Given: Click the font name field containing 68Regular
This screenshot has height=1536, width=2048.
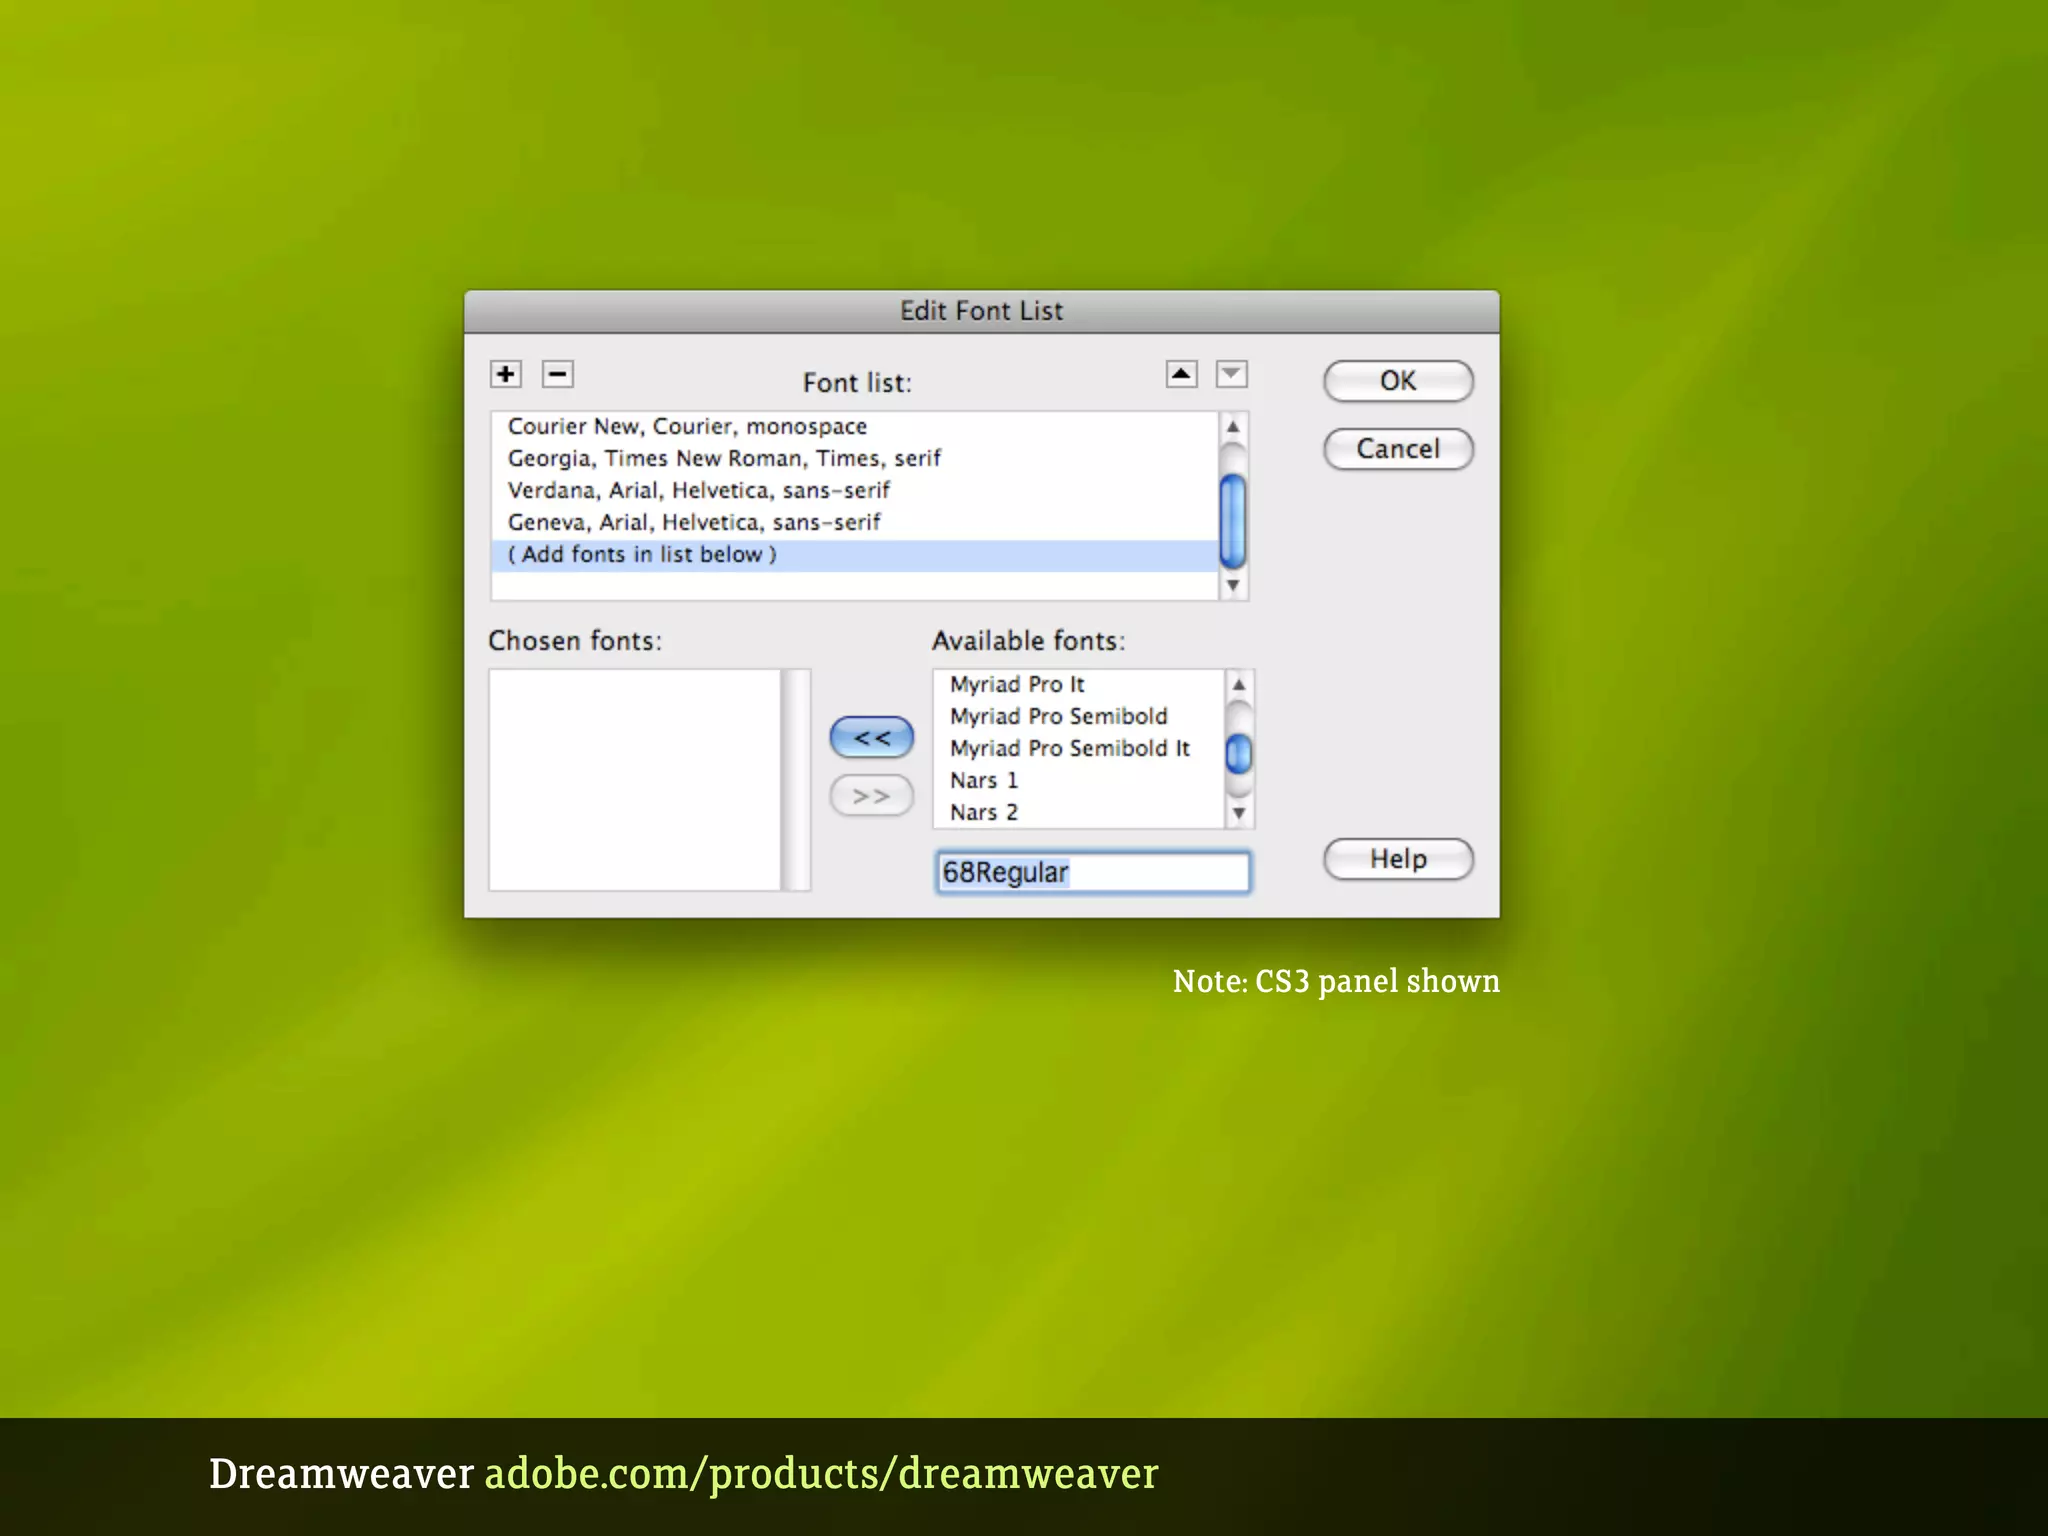Looking at the screenshot, I should pos(1093,872).
